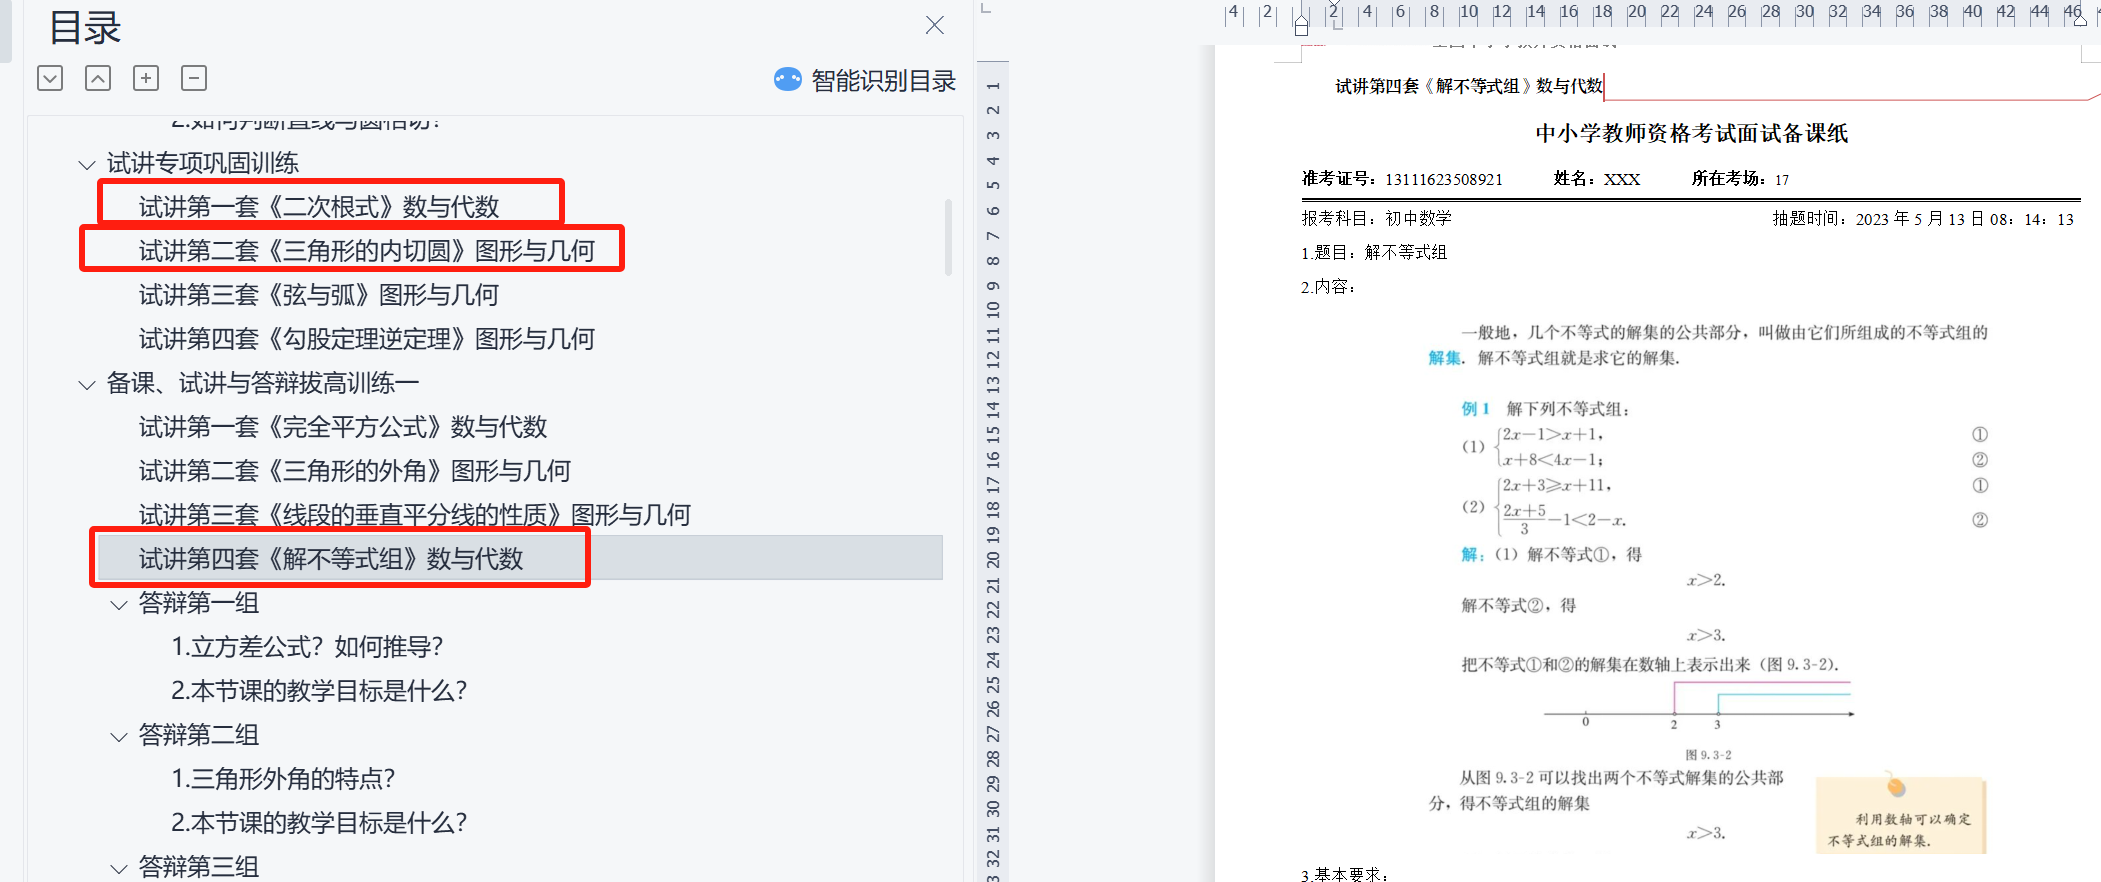Click the collapse-all up arrow icon
Screen dimensions: 2101x882
(x=98, y=78)
